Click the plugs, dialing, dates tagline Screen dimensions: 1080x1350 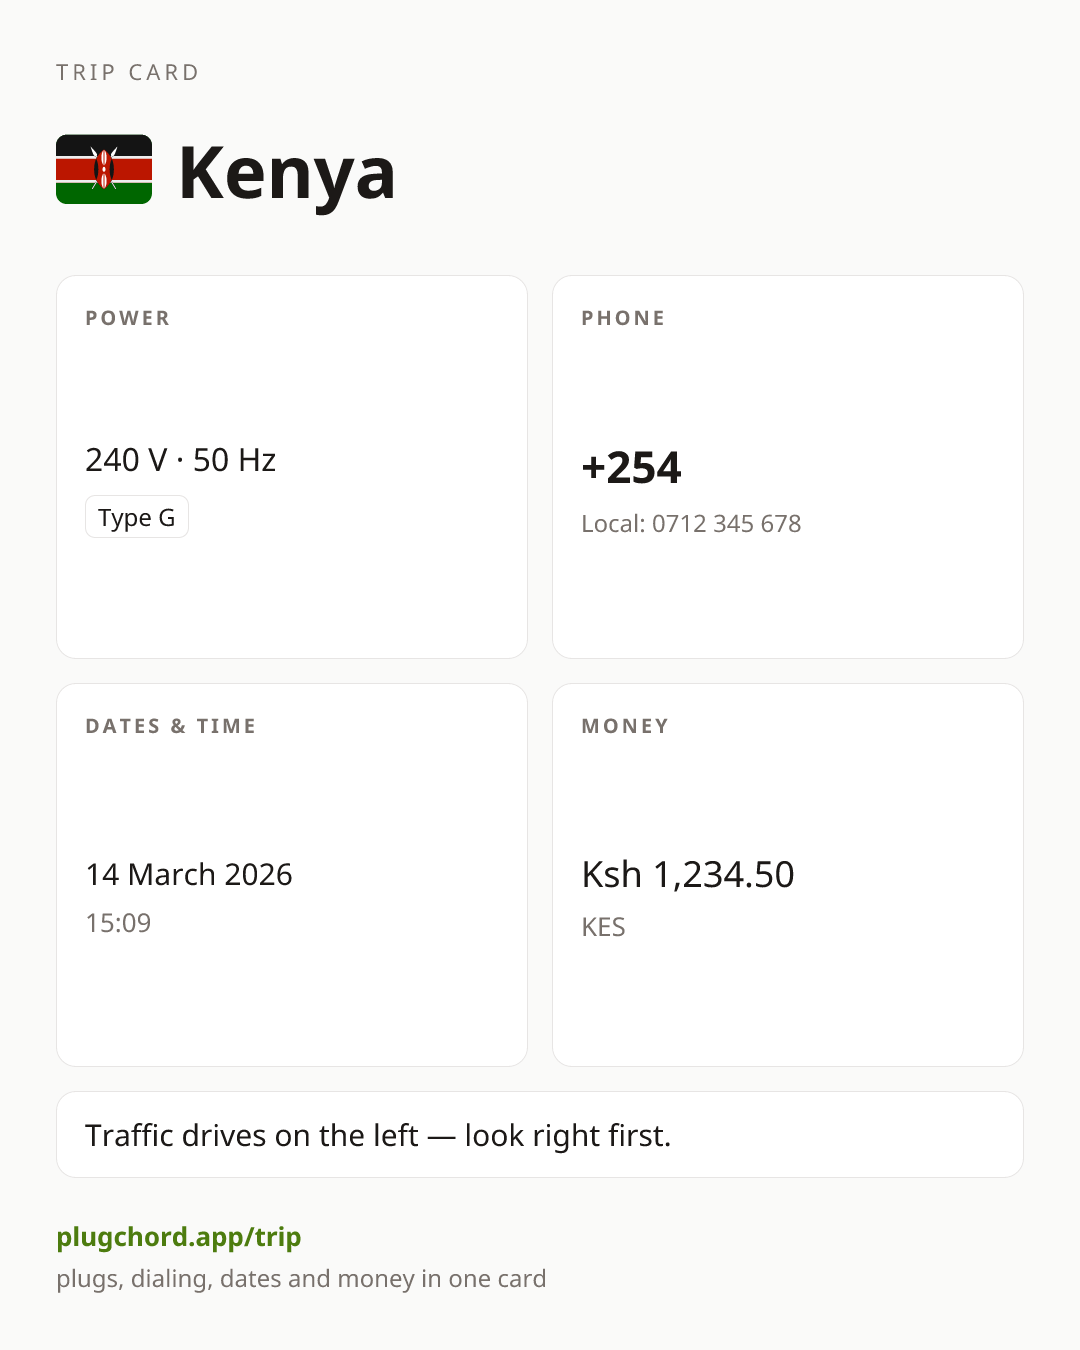301,1279
